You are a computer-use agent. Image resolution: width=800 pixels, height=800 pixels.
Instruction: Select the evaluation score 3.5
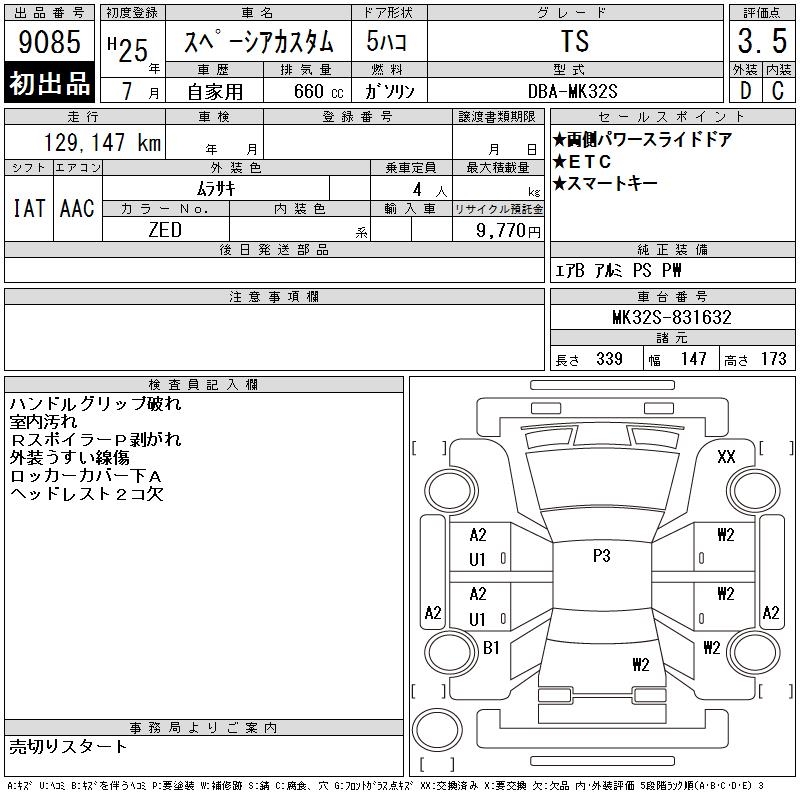click(x=760, y=42)
